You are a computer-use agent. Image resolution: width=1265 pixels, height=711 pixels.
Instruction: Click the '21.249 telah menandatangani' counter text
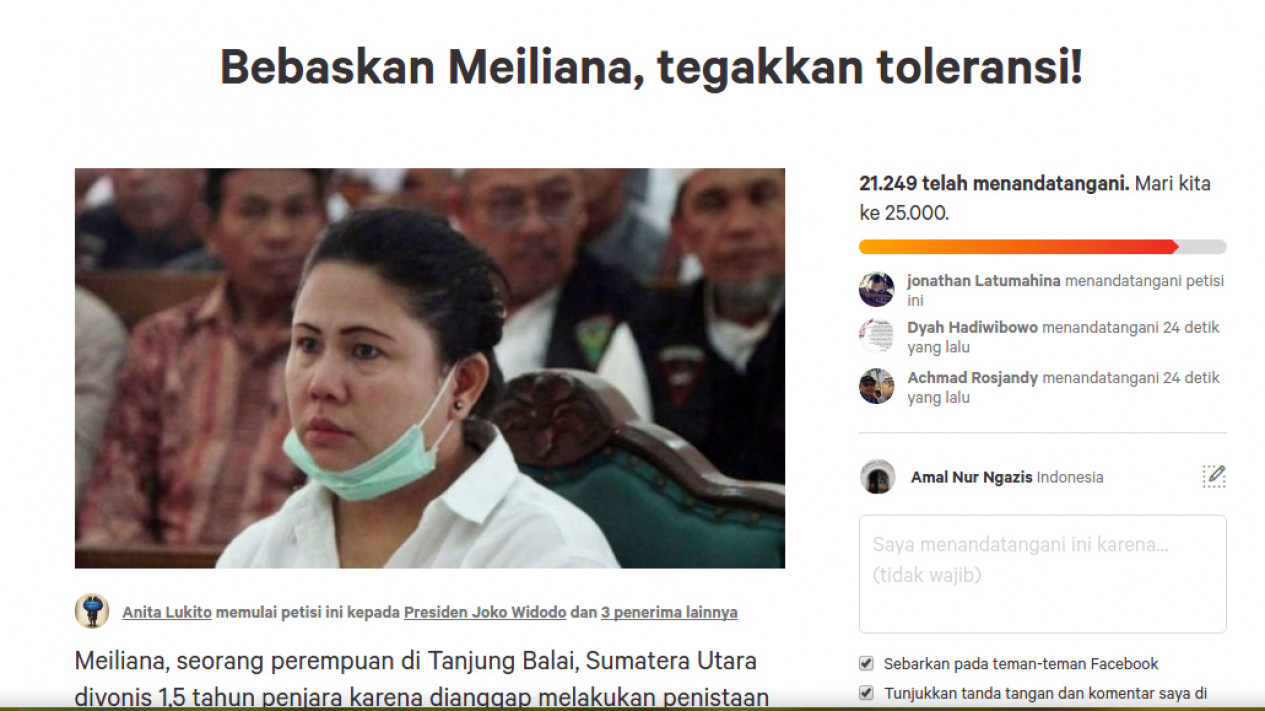coord(994,184)
